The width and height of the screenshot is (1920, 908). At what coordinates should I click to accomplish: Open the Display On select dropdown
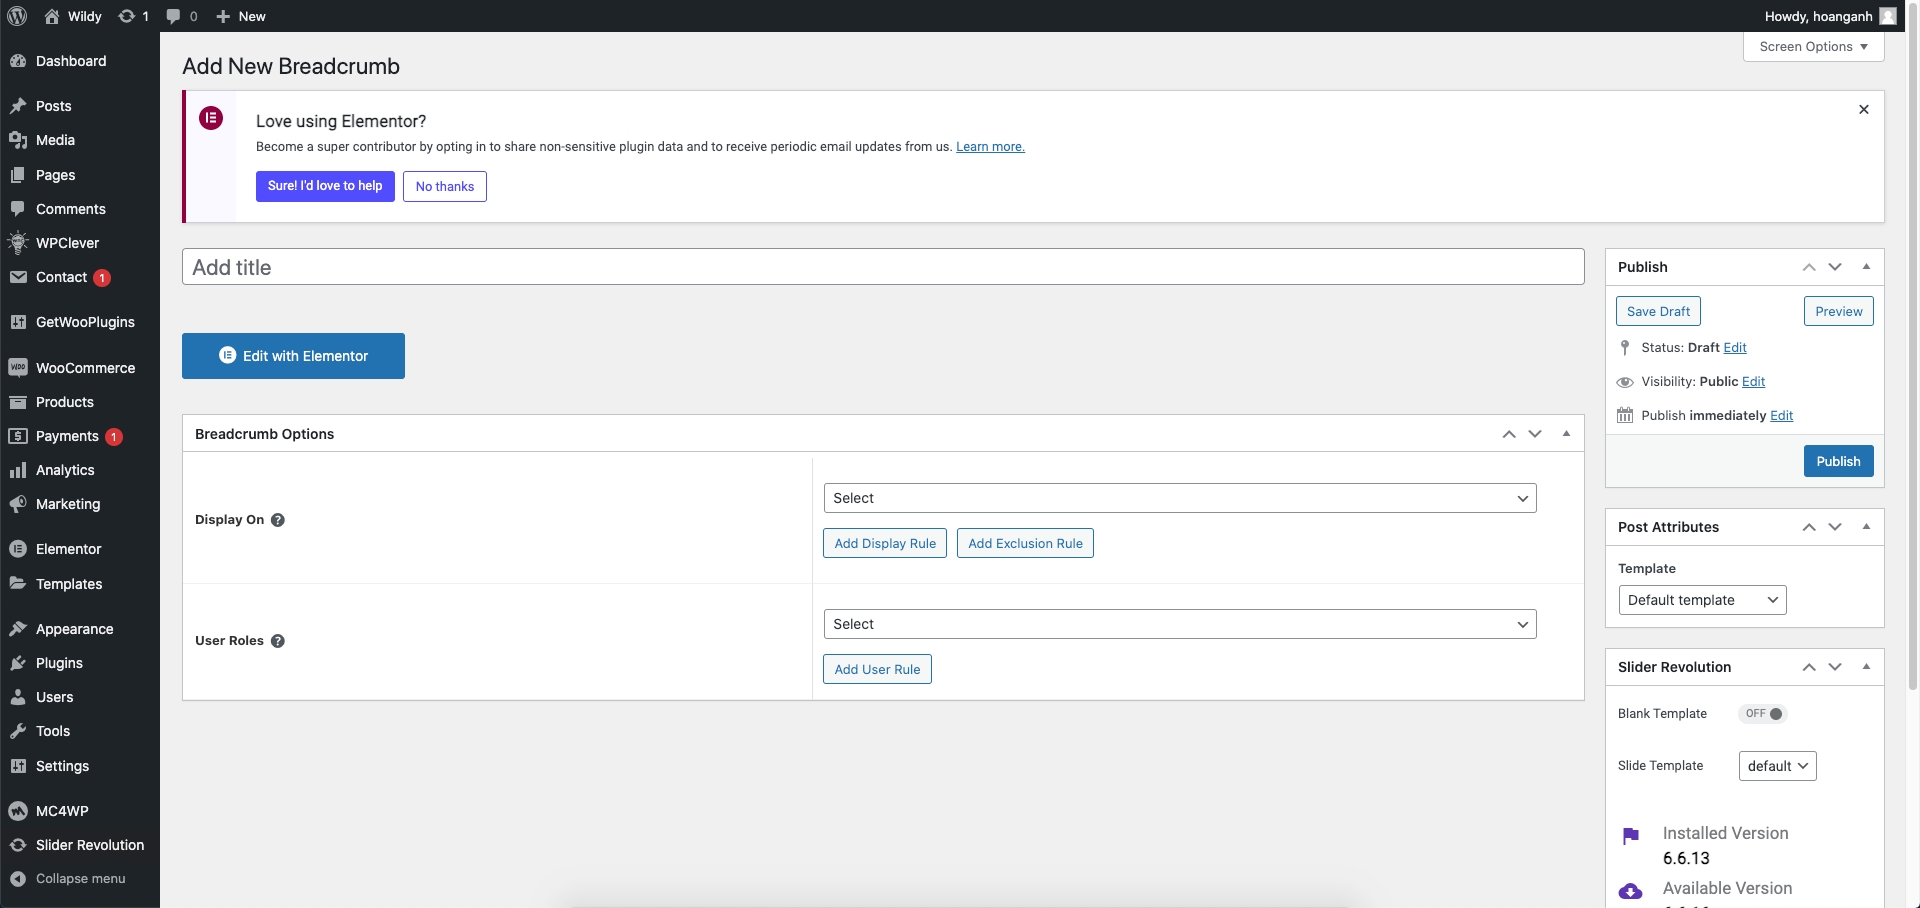click(x=1179, y=498)
